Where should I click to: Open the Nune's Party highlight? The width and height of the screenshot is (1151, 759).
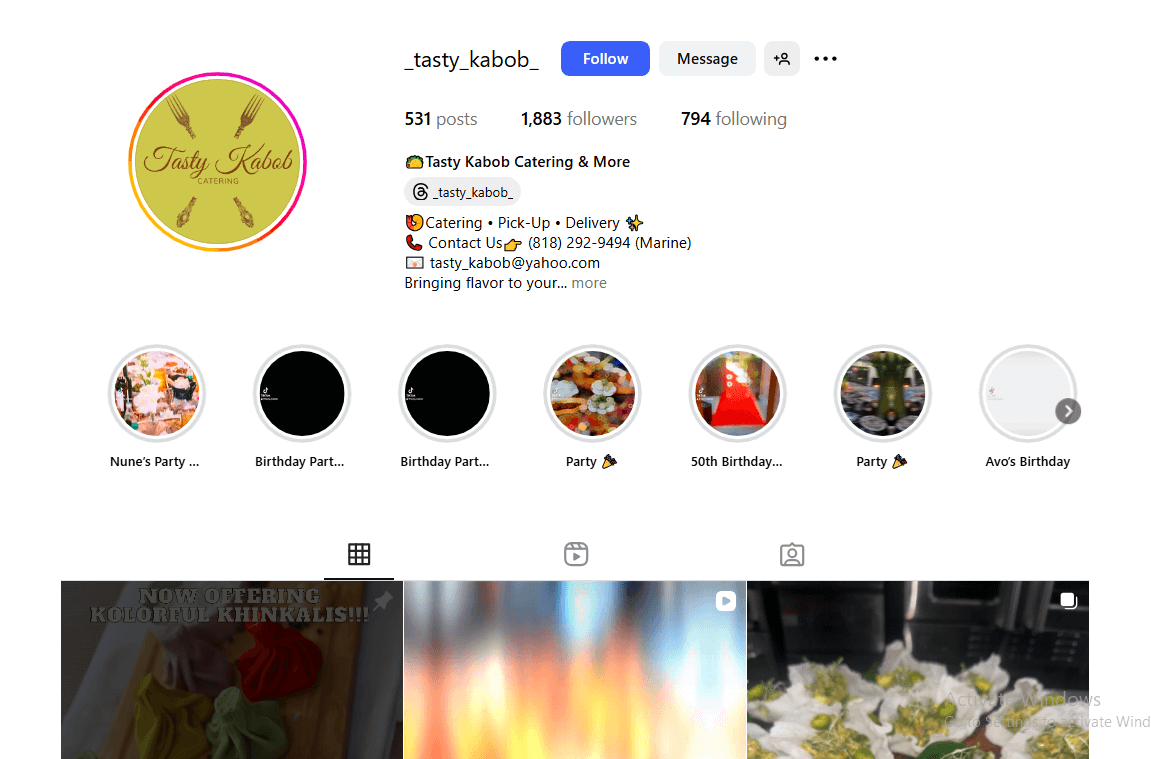(156, 393)
